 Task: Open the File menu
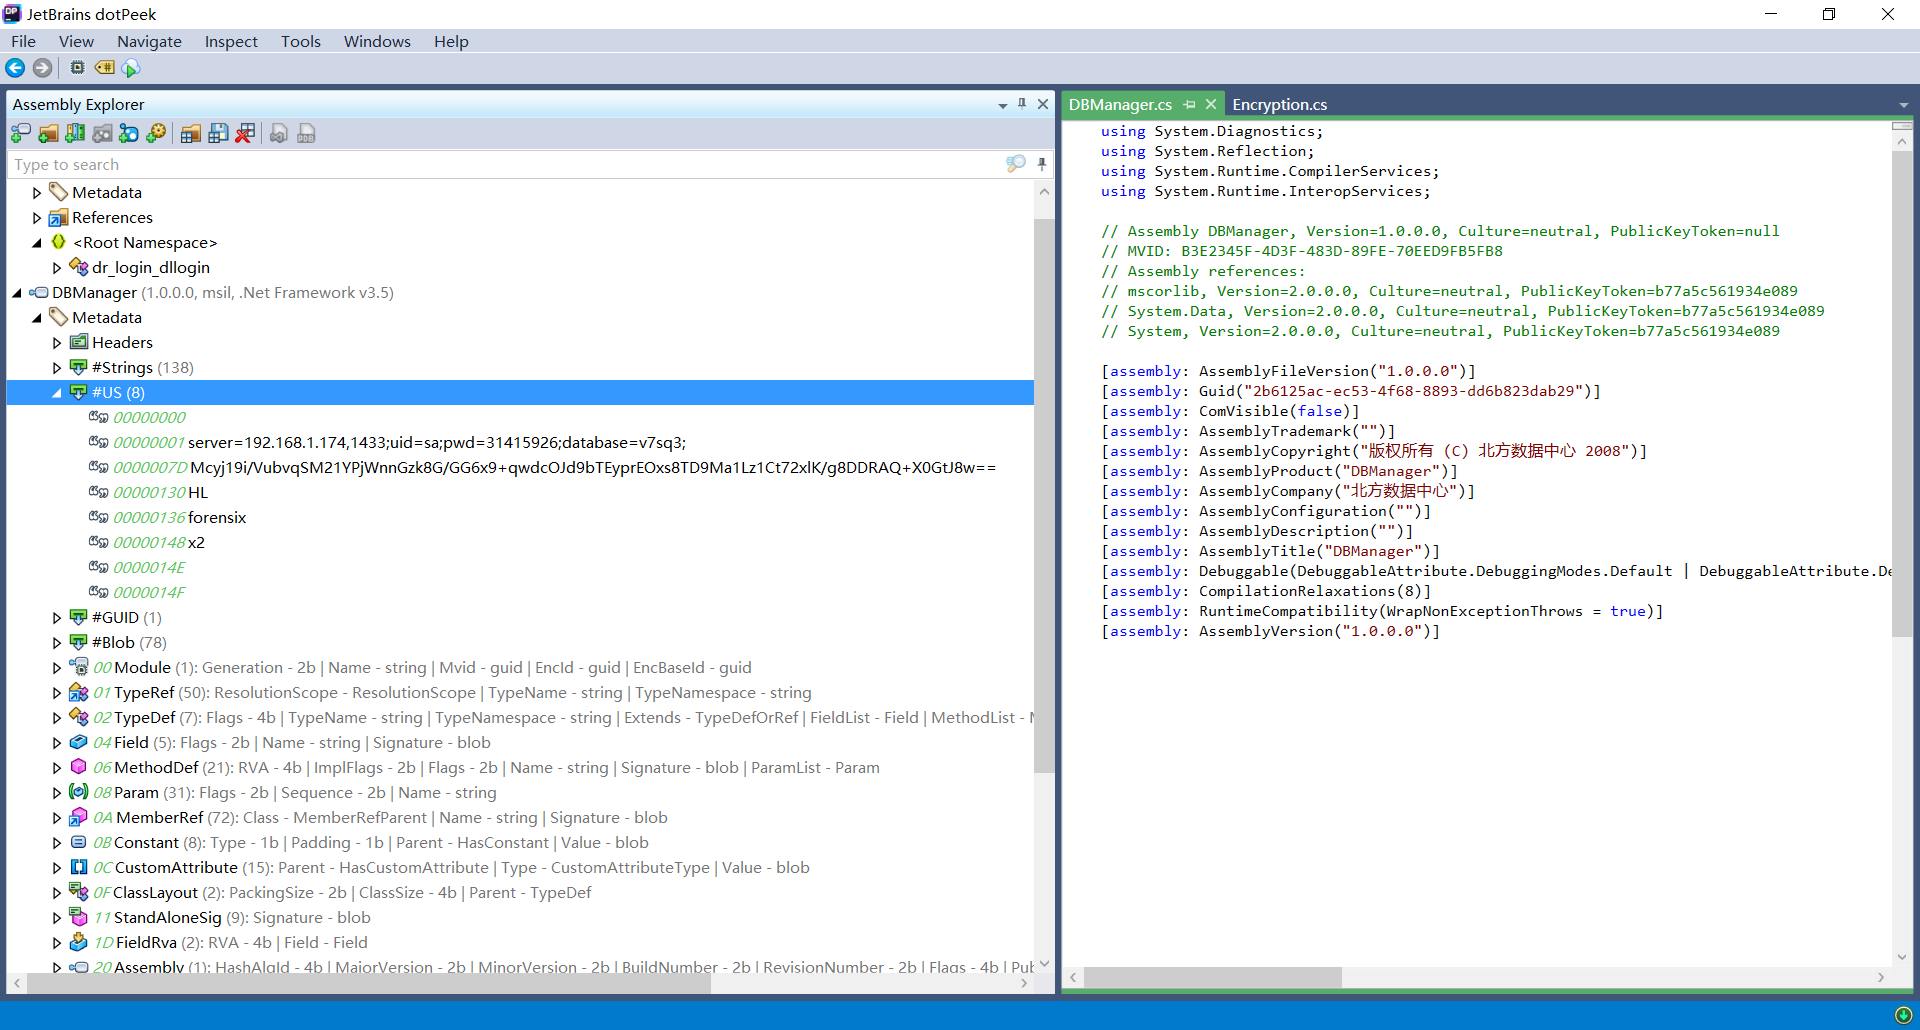[x=23, y=41]
